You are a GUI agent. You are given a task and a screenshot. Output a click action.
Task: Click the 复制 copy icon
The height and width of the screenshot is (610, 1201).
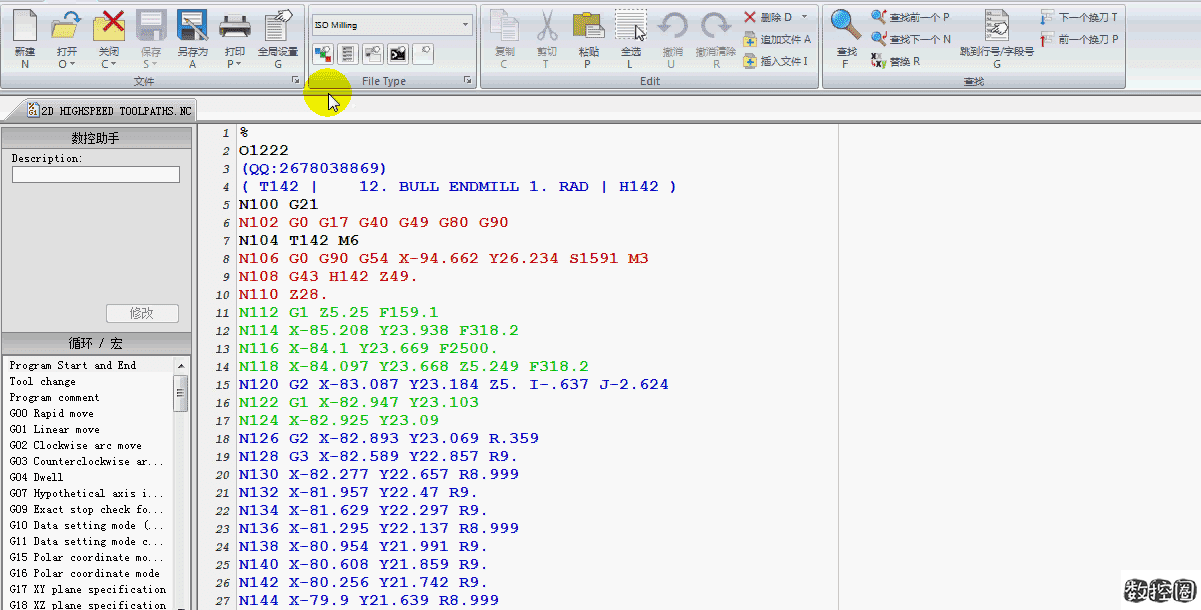[x=505, y=28]
